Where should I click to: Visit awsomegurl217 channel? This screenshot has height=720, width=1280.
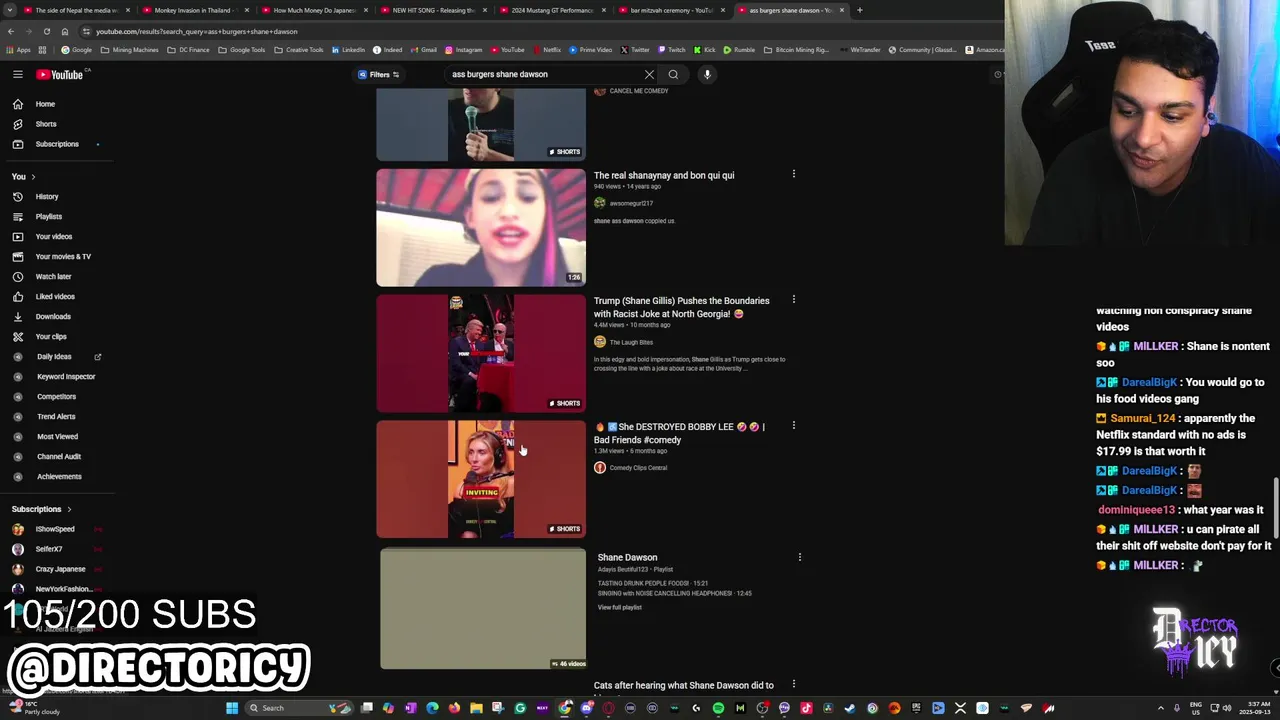631,203
